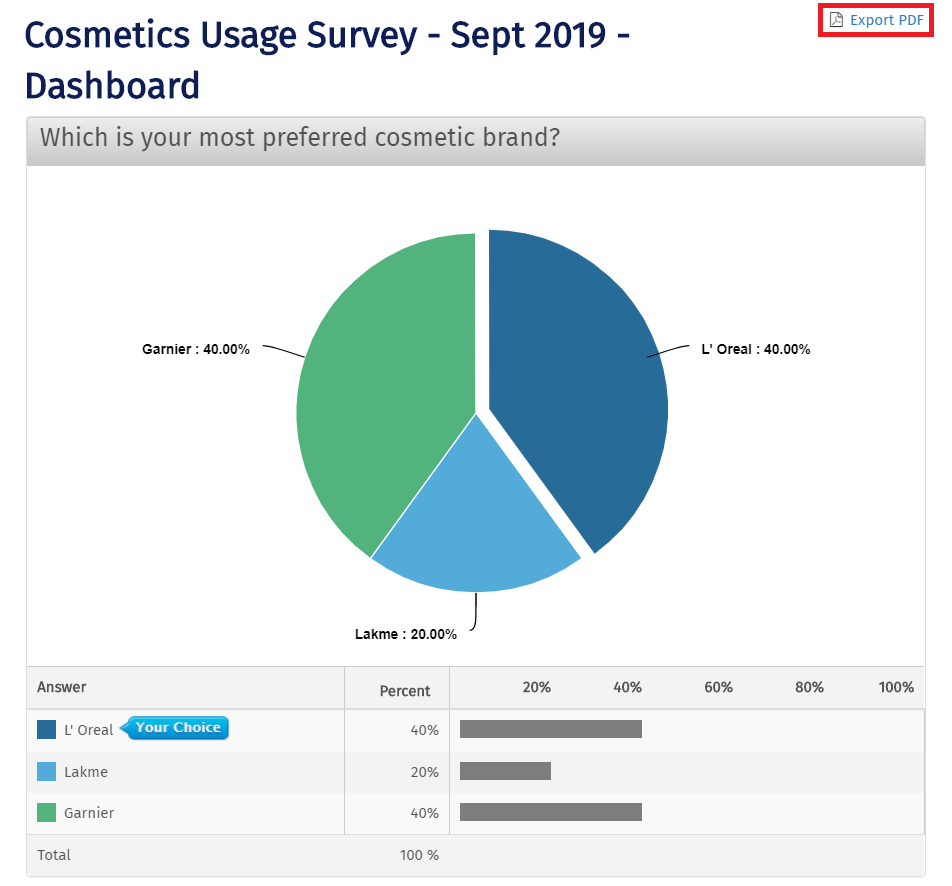This screenshot has width=952, height=886.
Task: Open the Answer column header options
Action: pyautogui.click(x=62, y=687)
